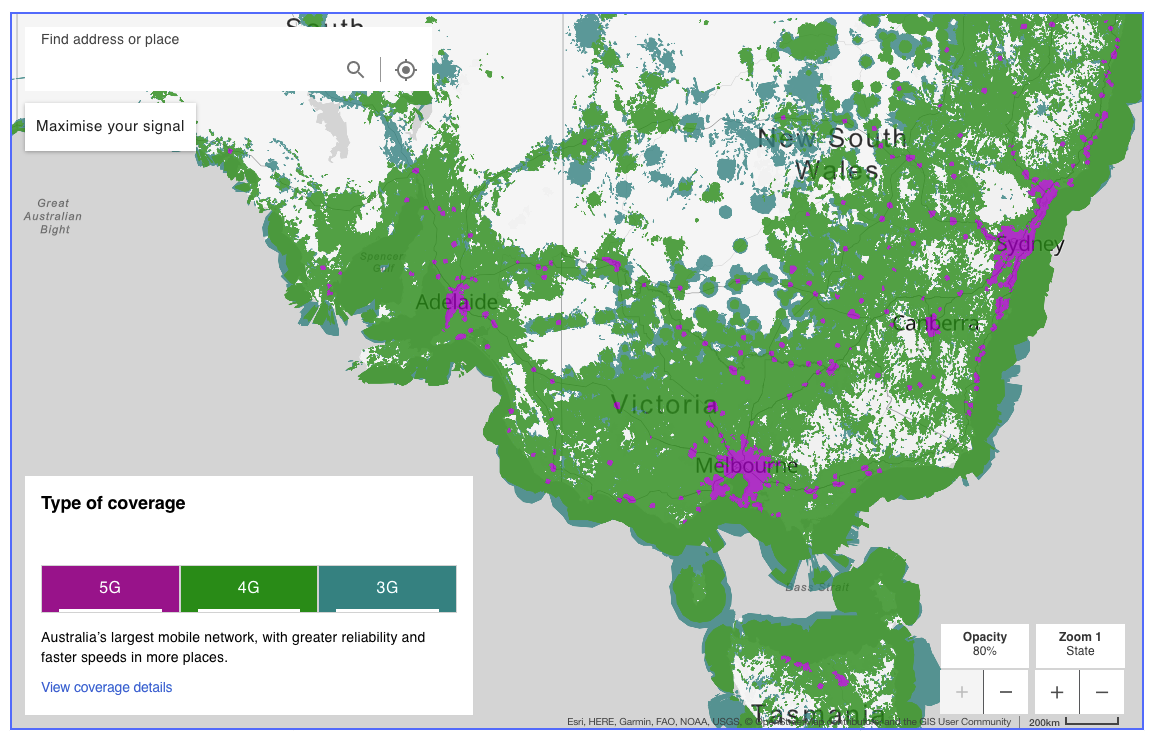Click the Victoria state label
This screenshot has height=744, width=1162.
tap(665, 405)
